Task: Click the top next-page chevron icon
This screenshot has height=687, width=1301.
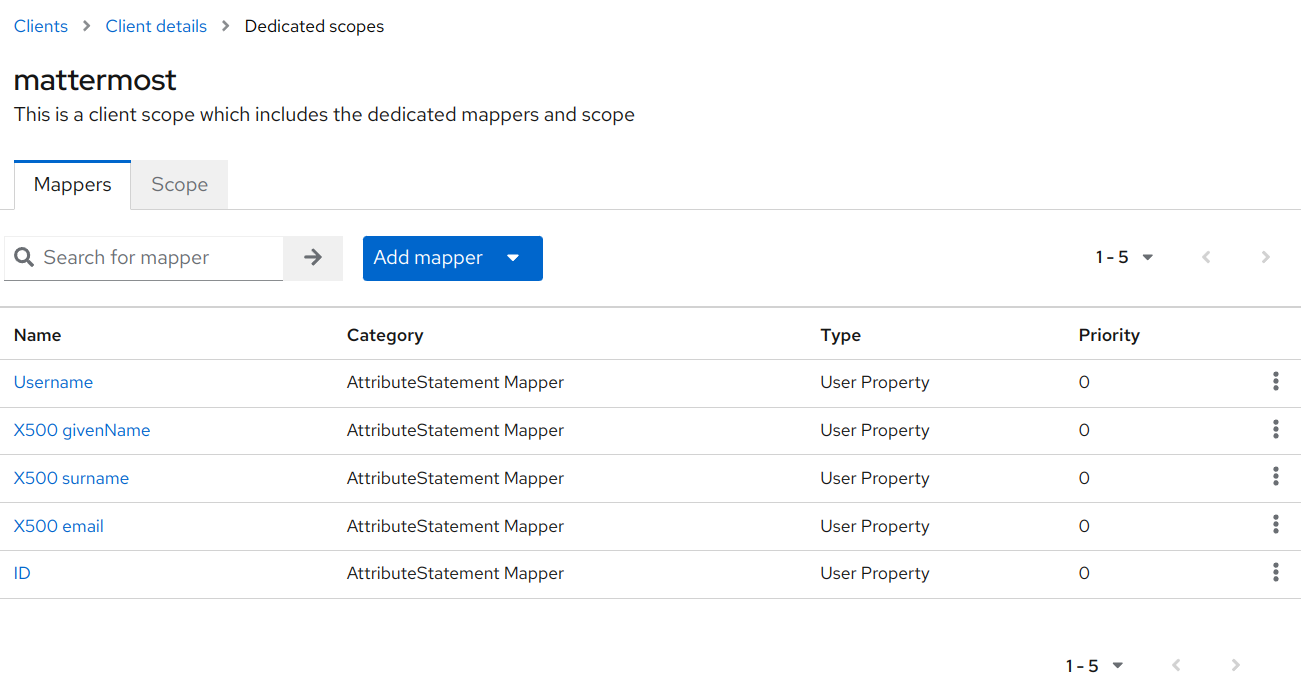Action: tap(1266, 257)
